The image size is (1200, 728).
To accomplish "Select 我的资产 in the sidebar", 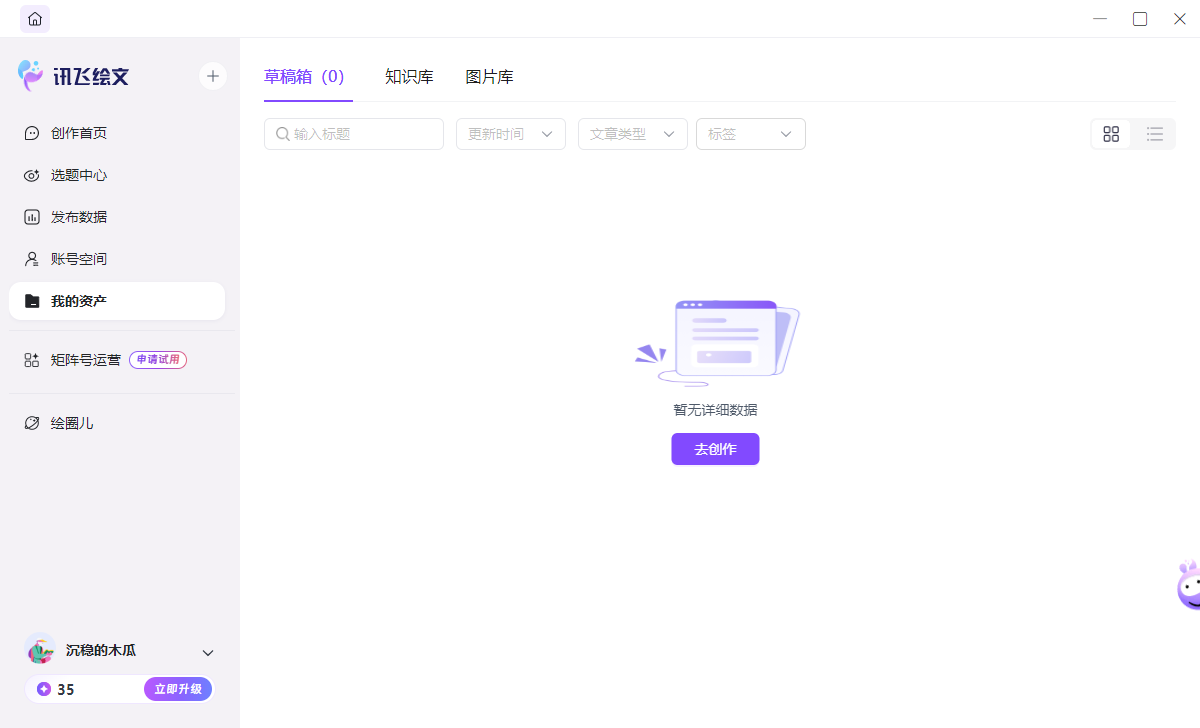I will click(x=117, y=301).
